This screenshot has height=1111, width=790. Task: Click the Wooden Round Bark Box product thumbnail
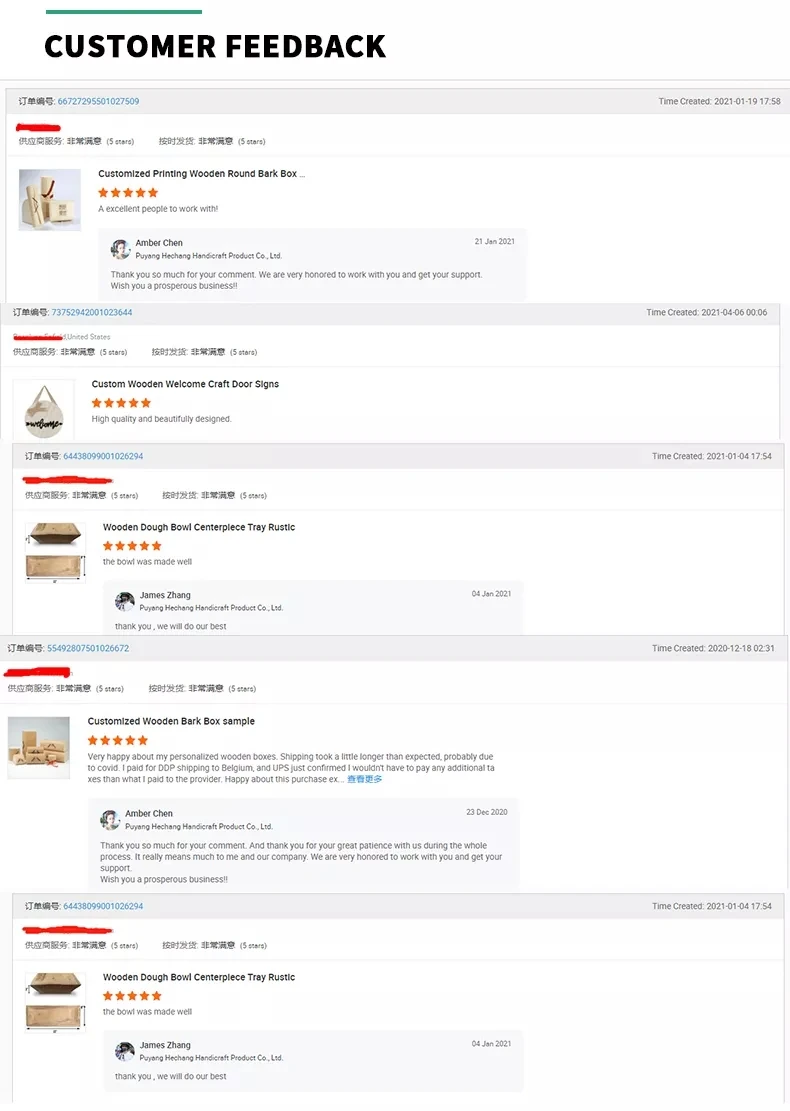click(50, 199)
